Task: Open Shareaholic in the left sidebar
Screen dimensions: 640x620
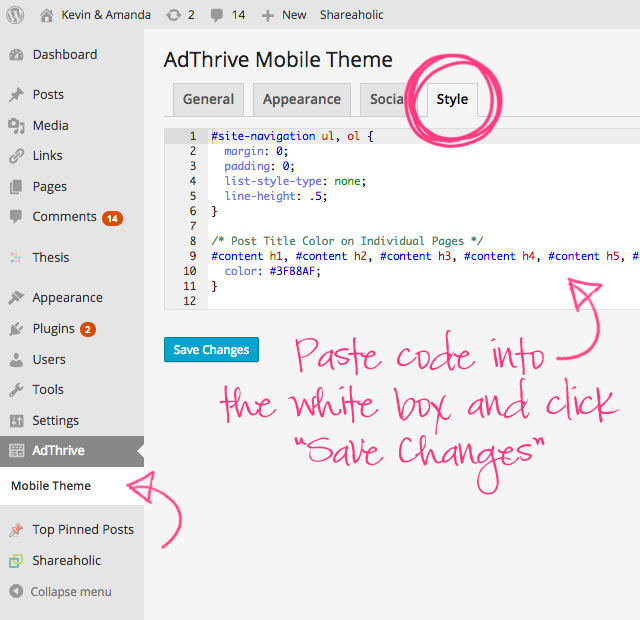Action: coord(67,560)
